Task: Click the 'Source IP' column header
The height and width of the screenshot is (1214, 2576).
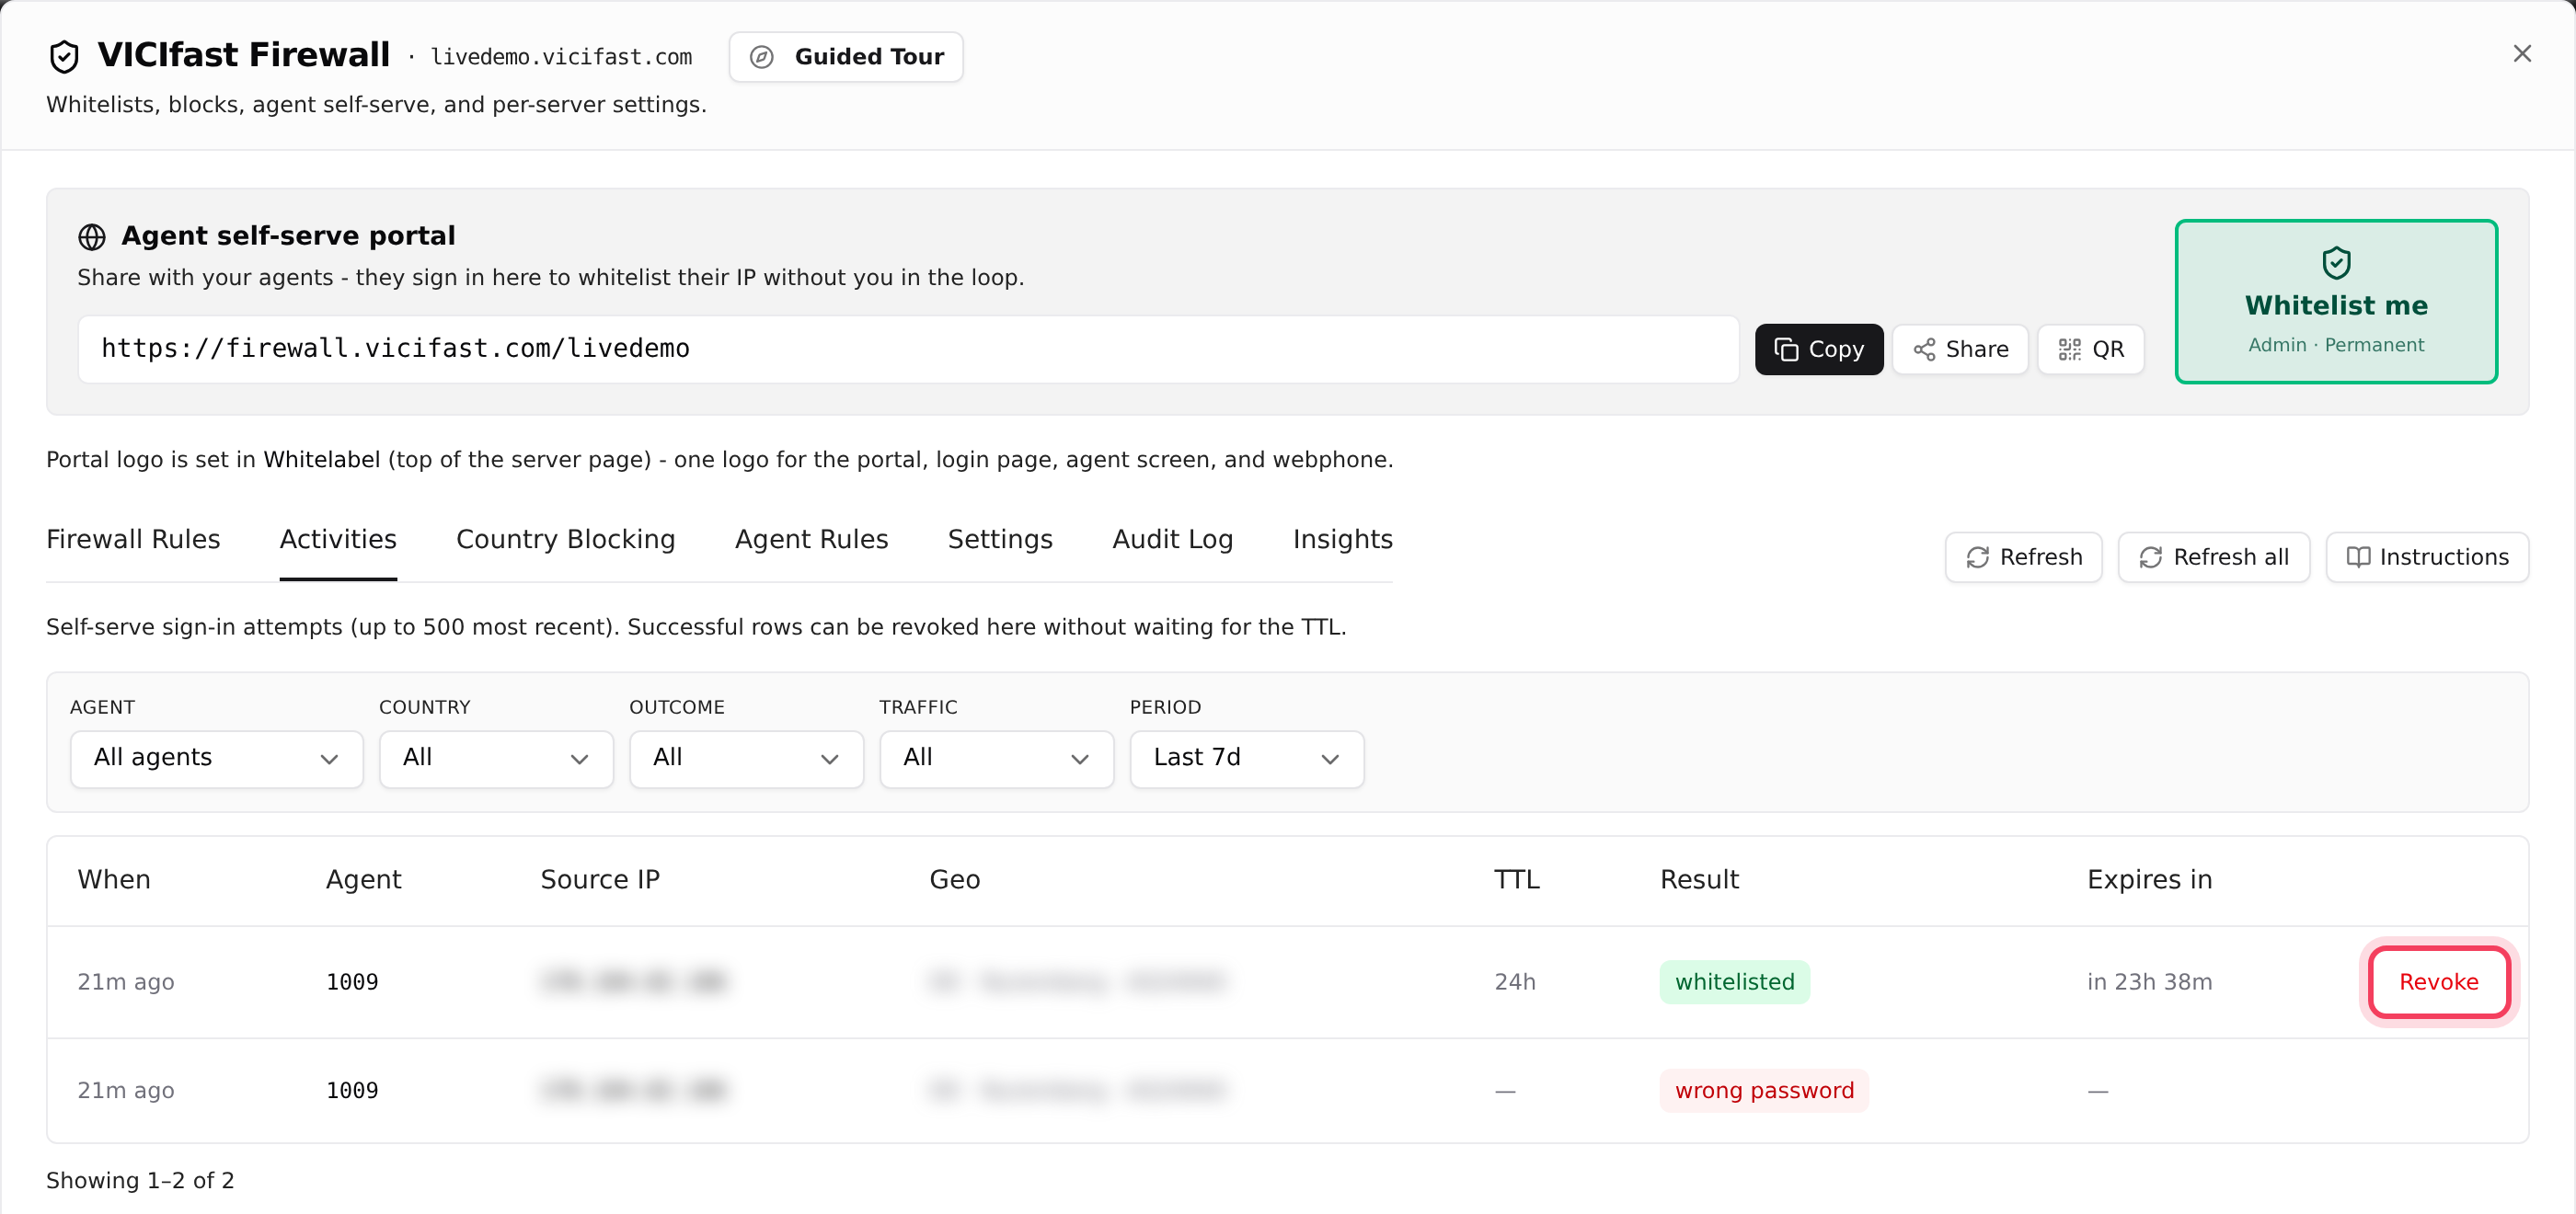Action: (x=600, y=879)
